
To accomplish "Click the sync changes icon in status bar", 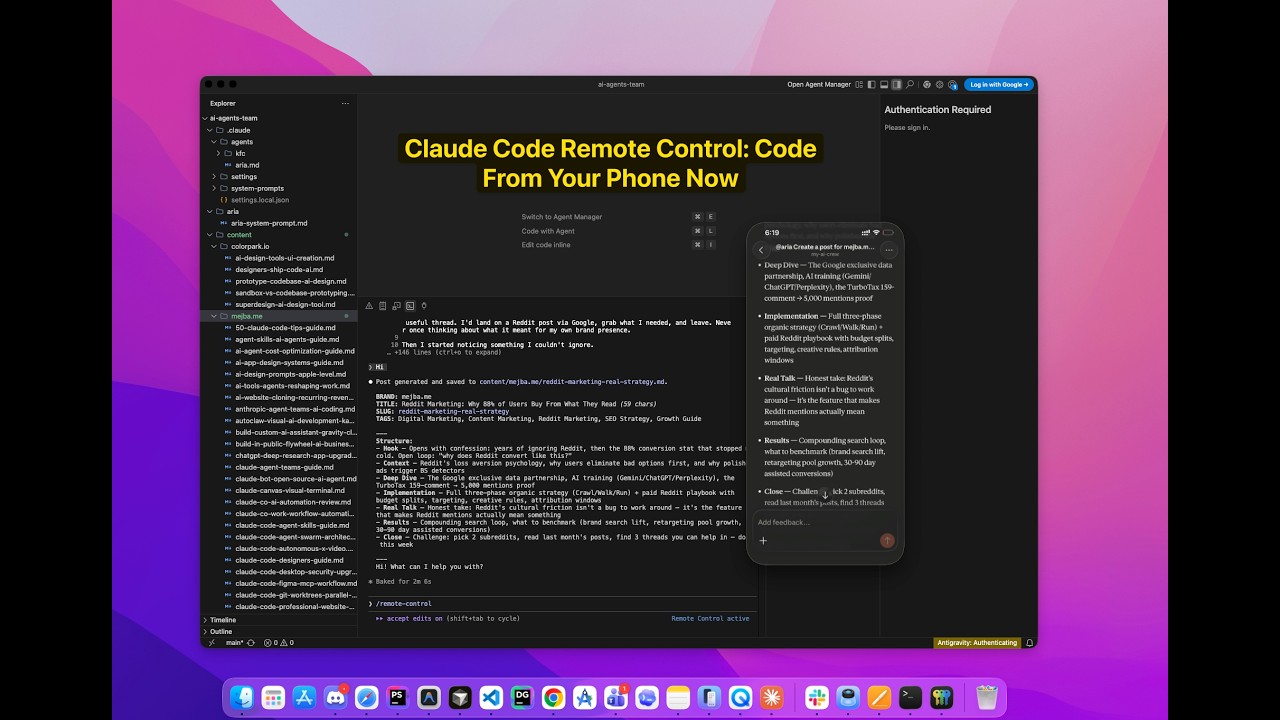I will [x=251, y=643].
